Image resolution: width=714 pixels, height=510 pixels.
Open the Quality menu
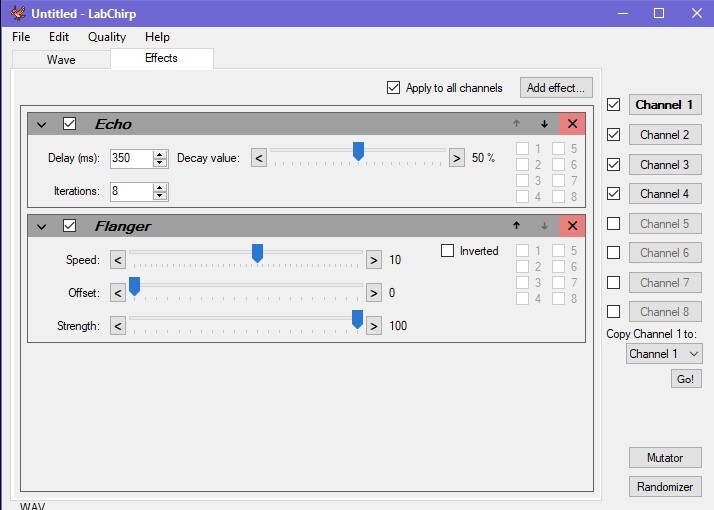tap(107, 37)
